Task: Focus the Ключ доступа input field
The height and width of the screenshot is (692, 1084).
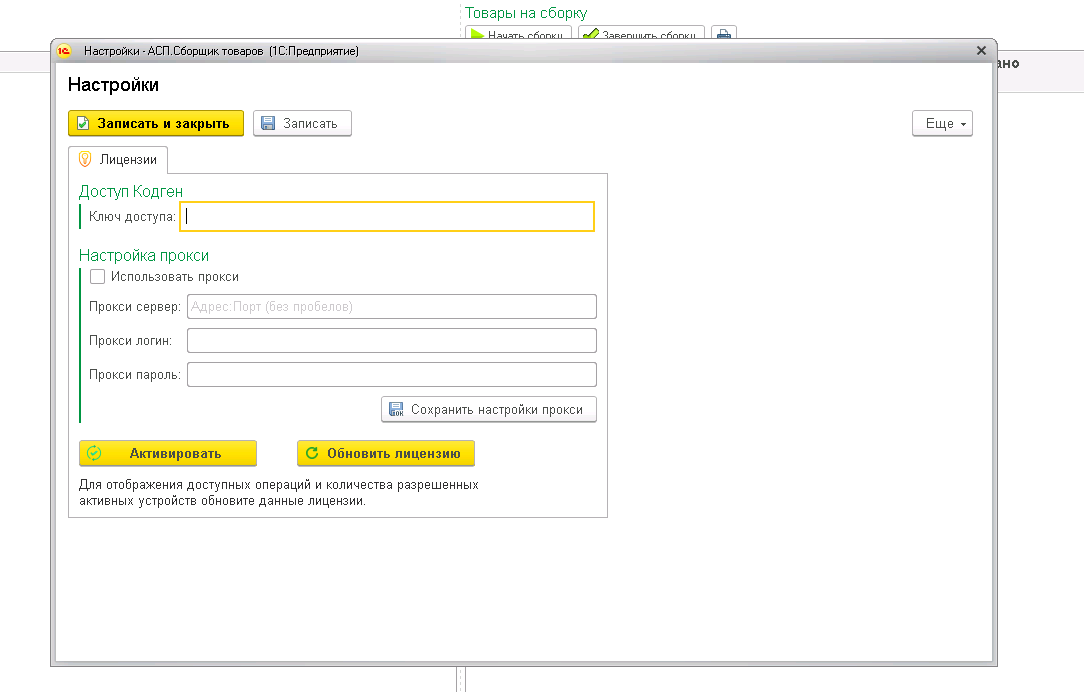Action: (x=387, y=216)
